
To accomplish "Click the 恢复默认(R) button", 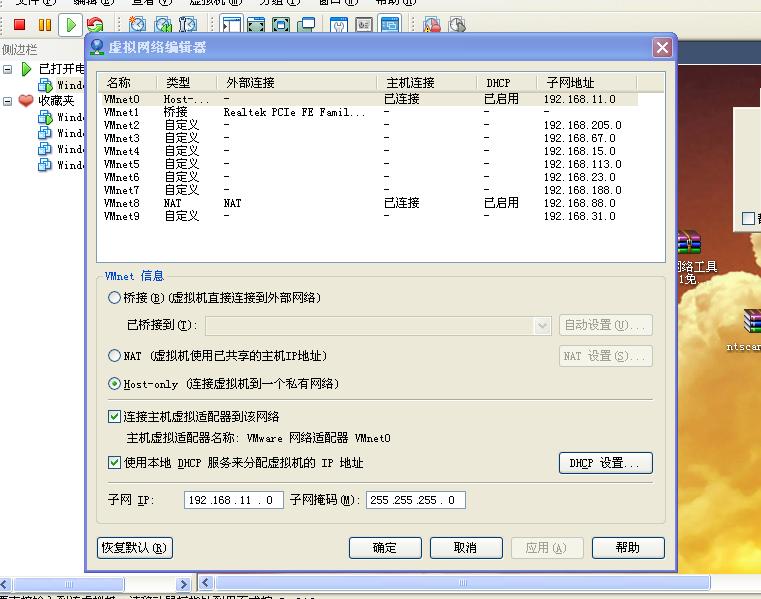I will pyautogui.click(x=135, y=548).
